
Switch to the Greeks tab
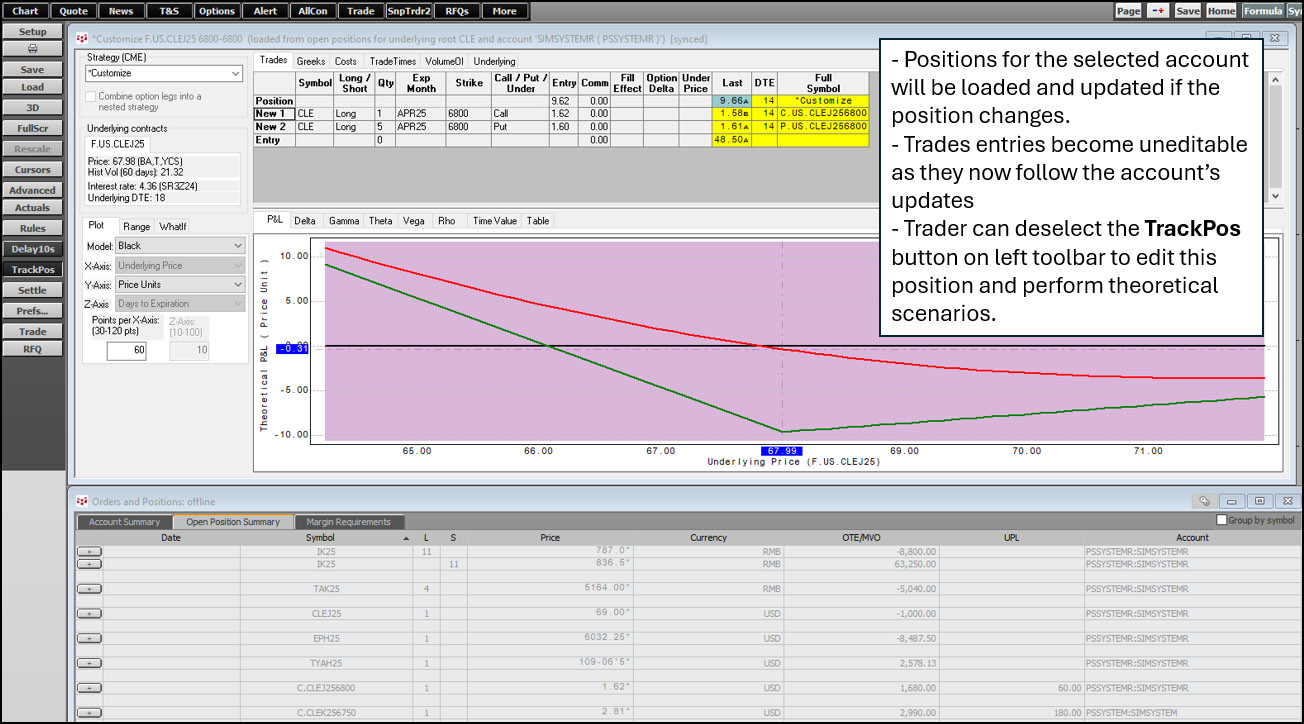click(310, 61)
